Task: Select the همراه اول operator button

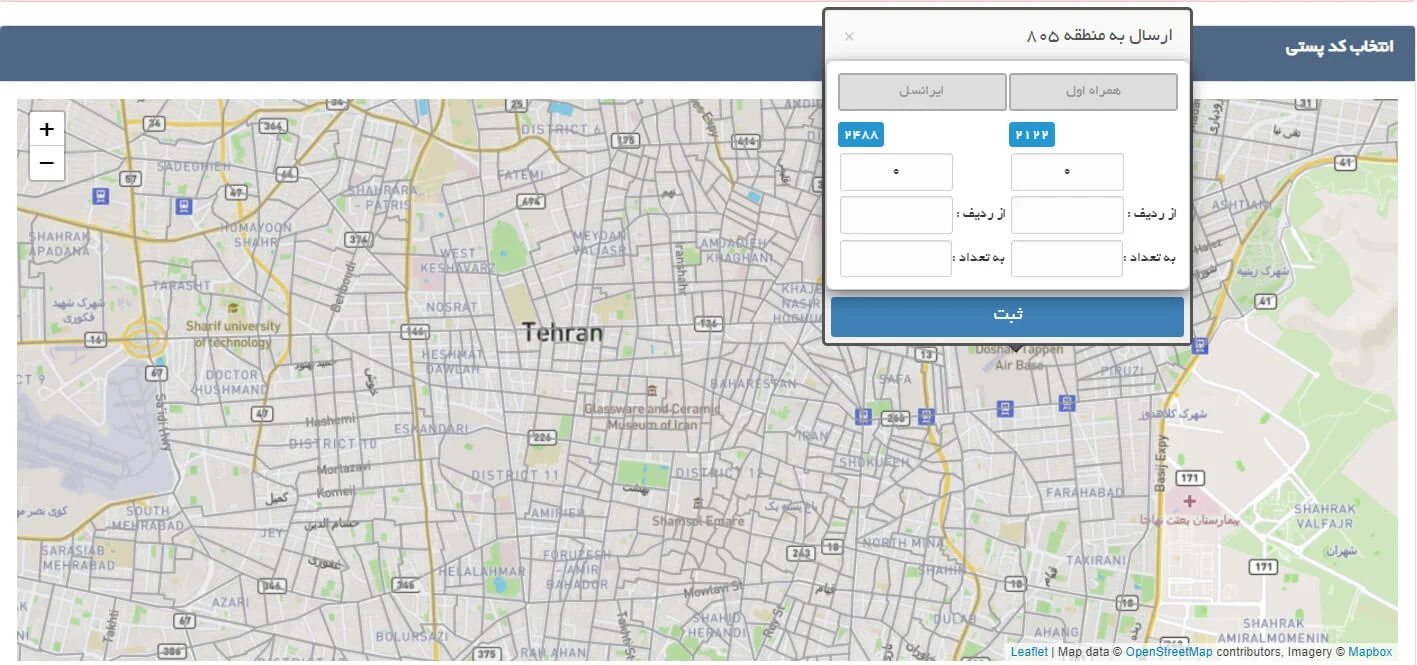Action: (x=1093, y=92)
